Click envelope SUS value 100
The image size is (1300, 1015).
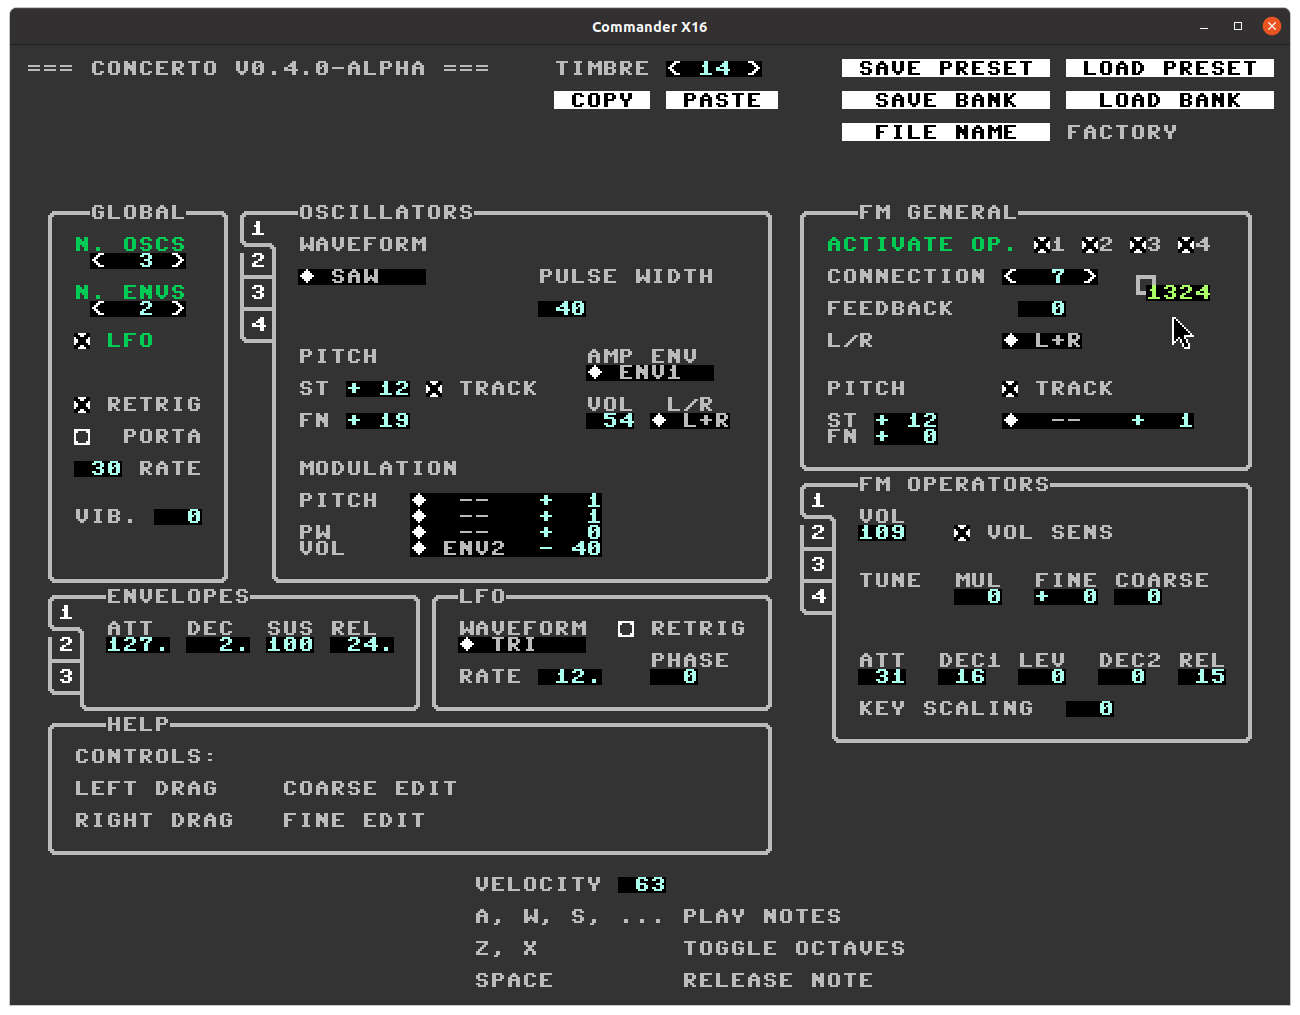pyautogui.click(x=290, y=644)
